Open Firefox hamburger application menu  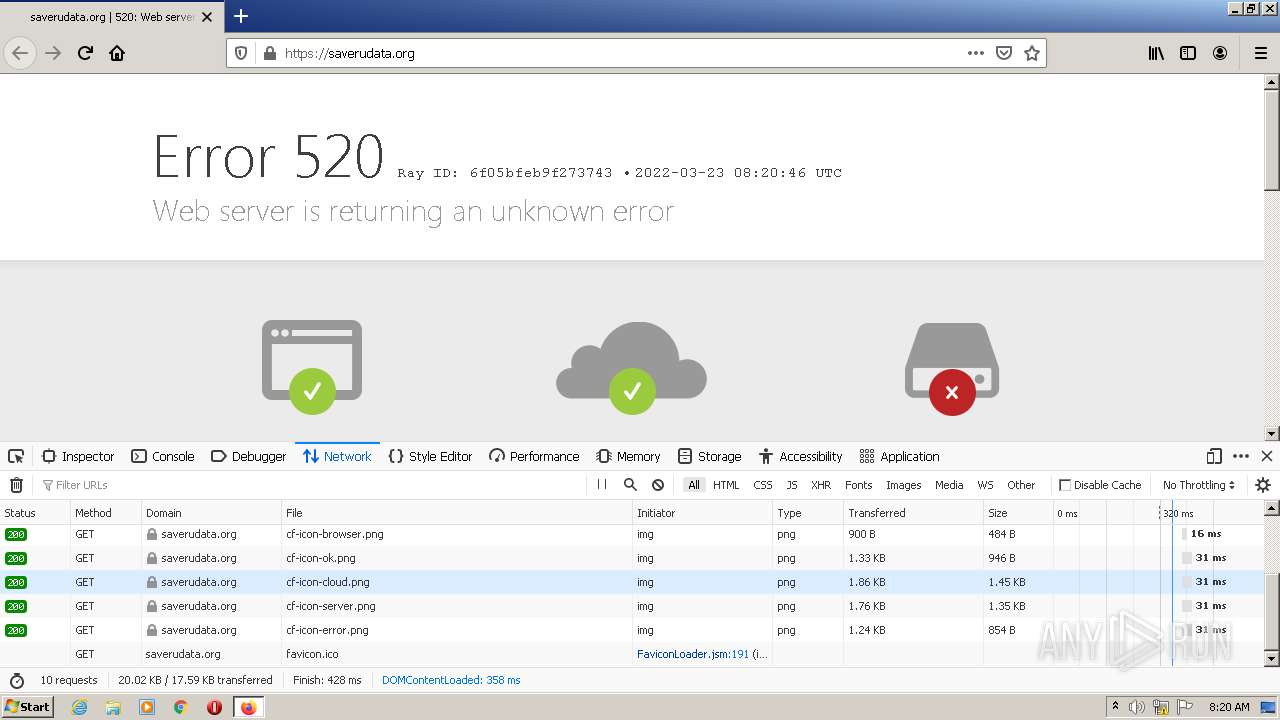(x=1260, y=53)
